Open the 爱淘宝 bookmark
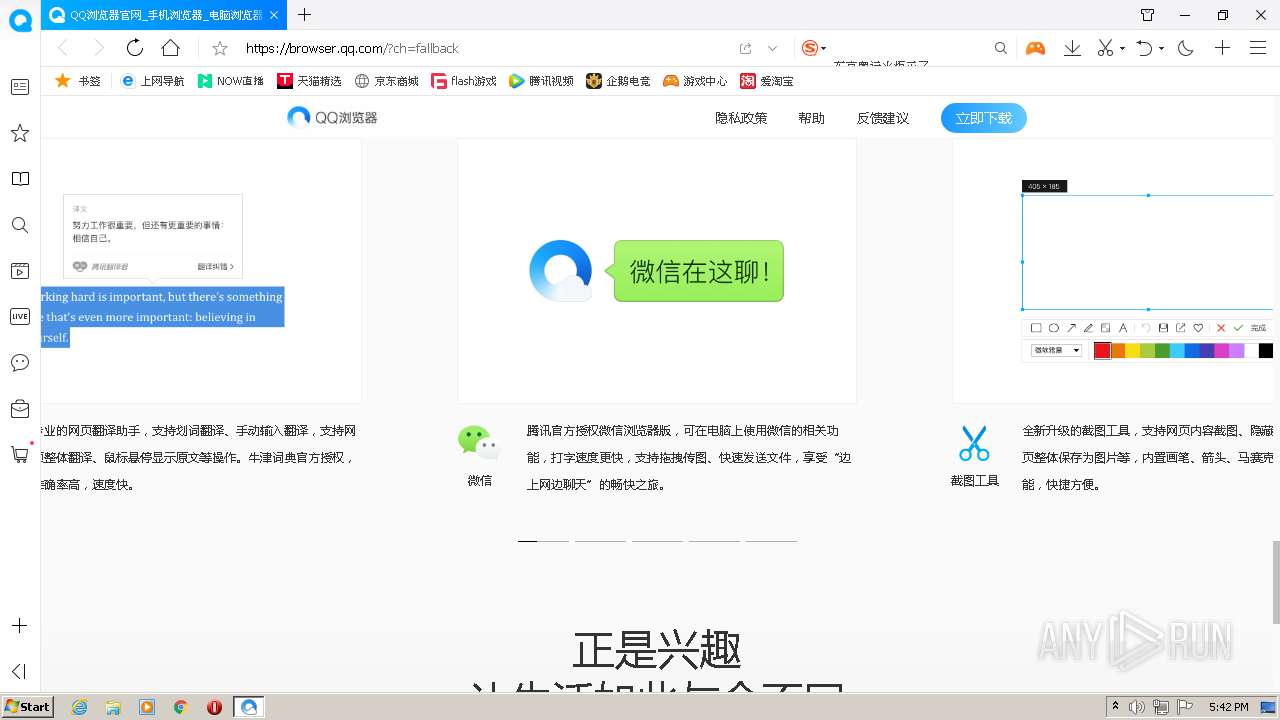 (766, 81)
